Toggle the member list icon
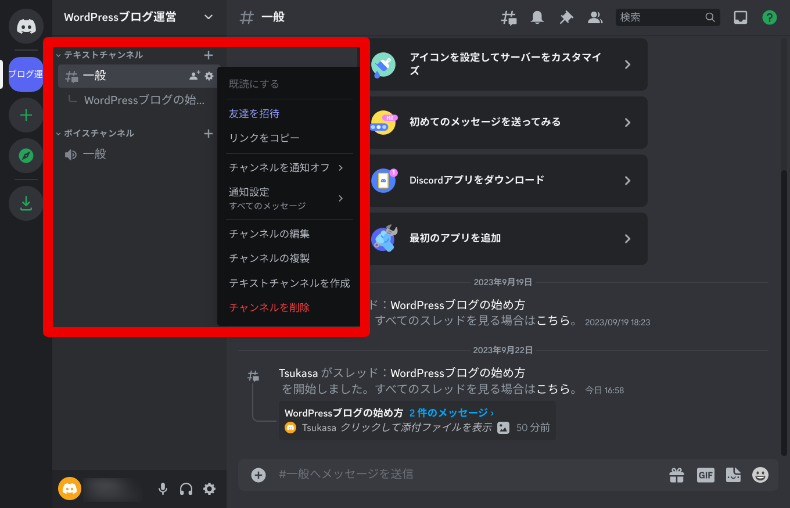The height and width of the screenshot is (508, 790). click(595, 18)
